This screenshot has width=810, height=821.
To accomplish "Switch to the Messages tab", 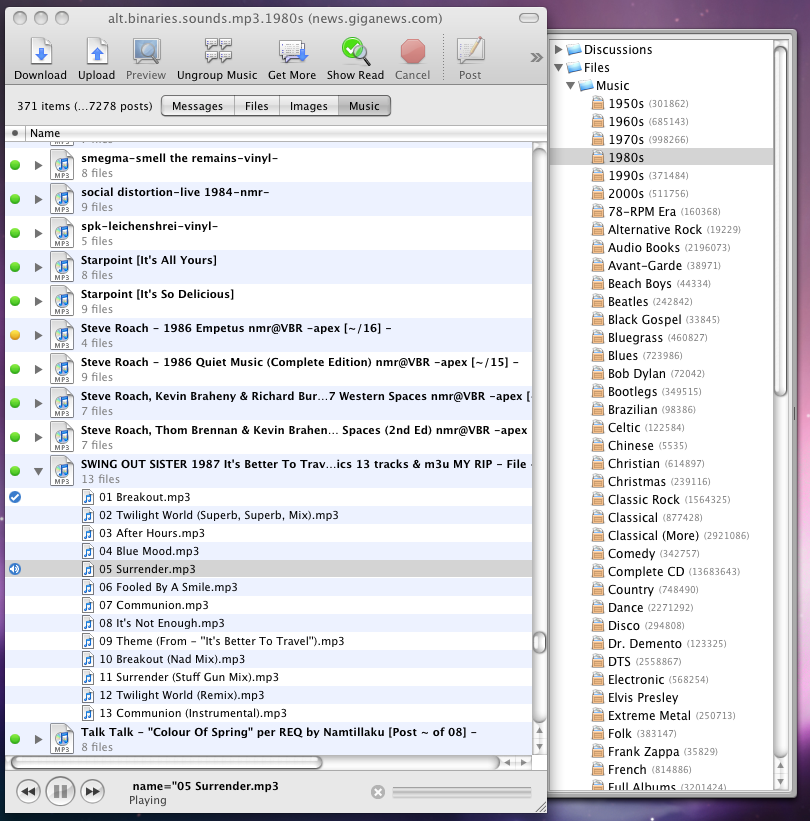I will coord(197,106).
